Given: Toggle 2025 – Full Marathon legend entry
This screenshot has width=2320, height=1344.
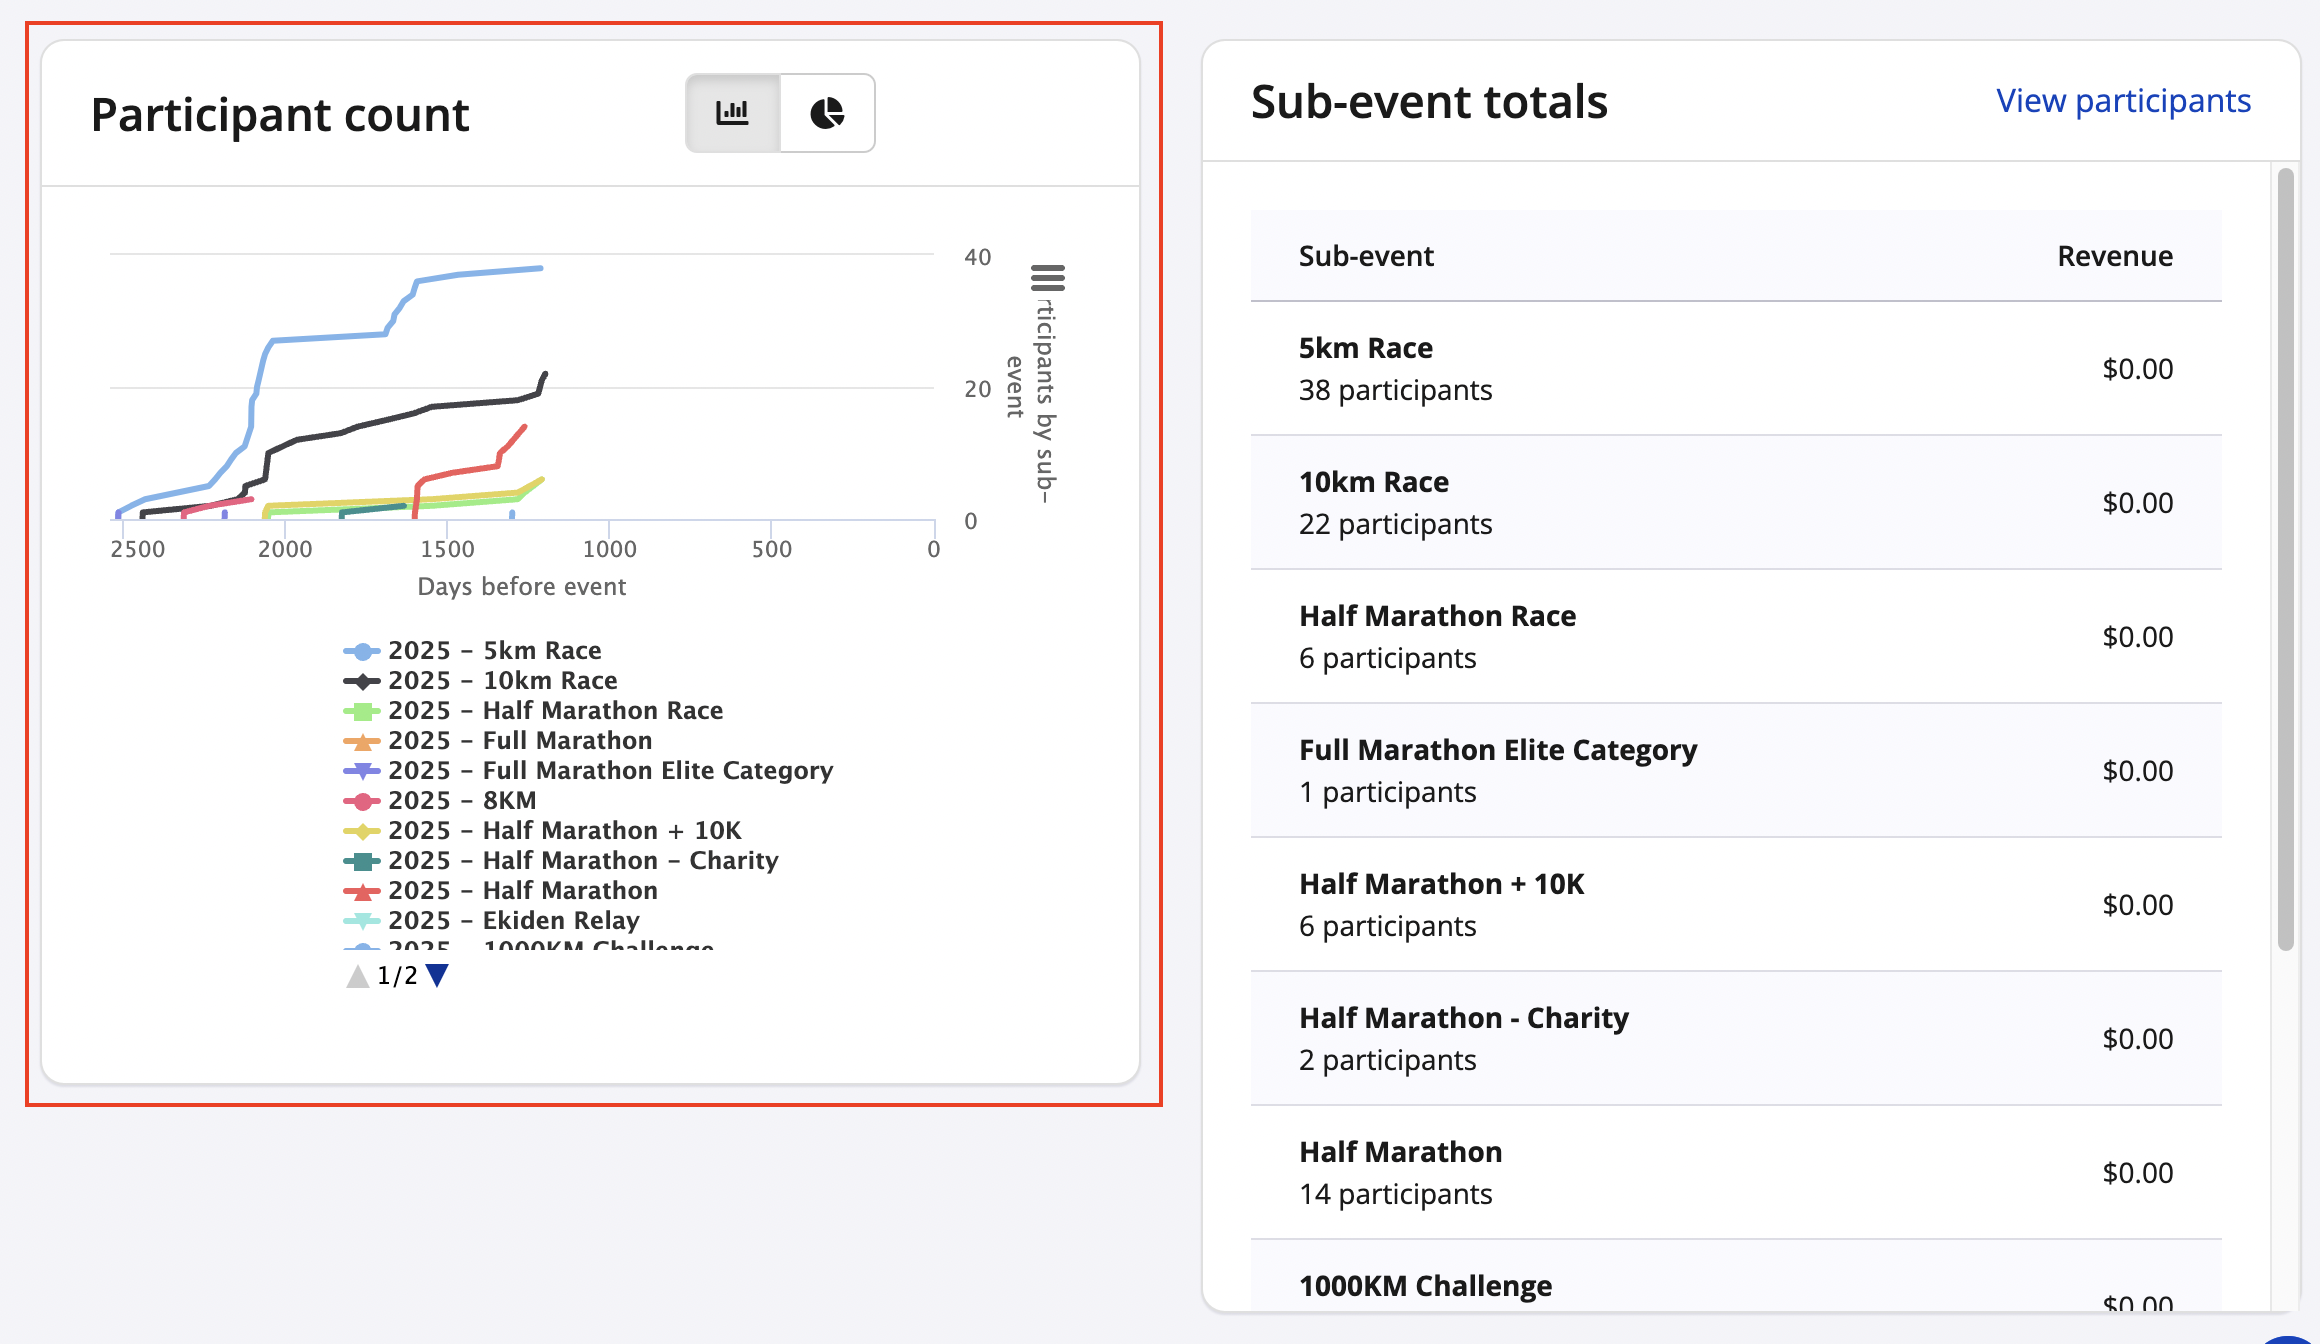Looking at the screenshot, I should point(520,741).
